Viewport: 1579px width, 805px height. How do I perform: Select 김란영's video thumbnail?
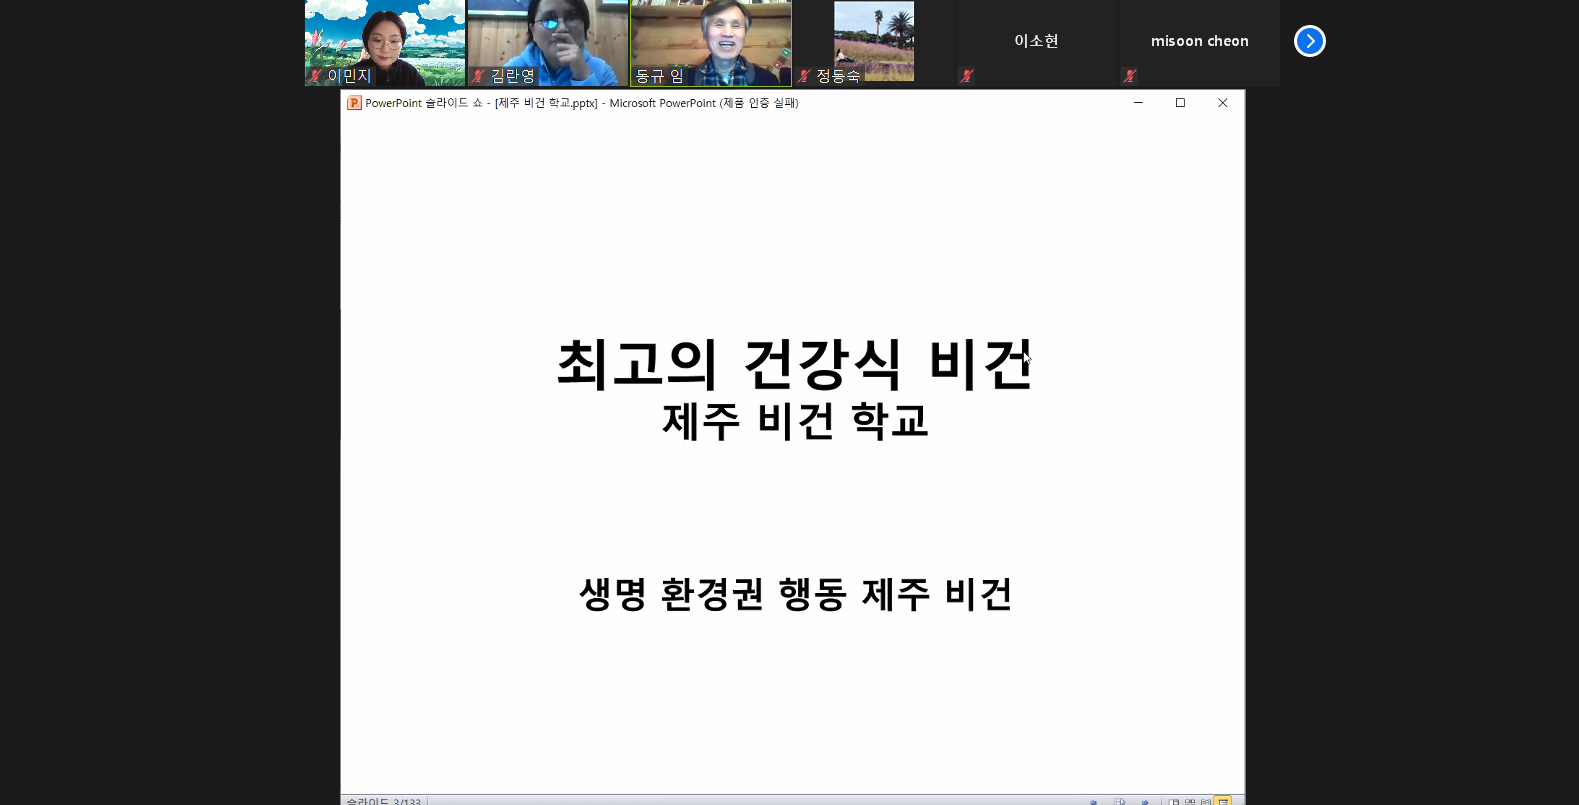tap(548, 43)
